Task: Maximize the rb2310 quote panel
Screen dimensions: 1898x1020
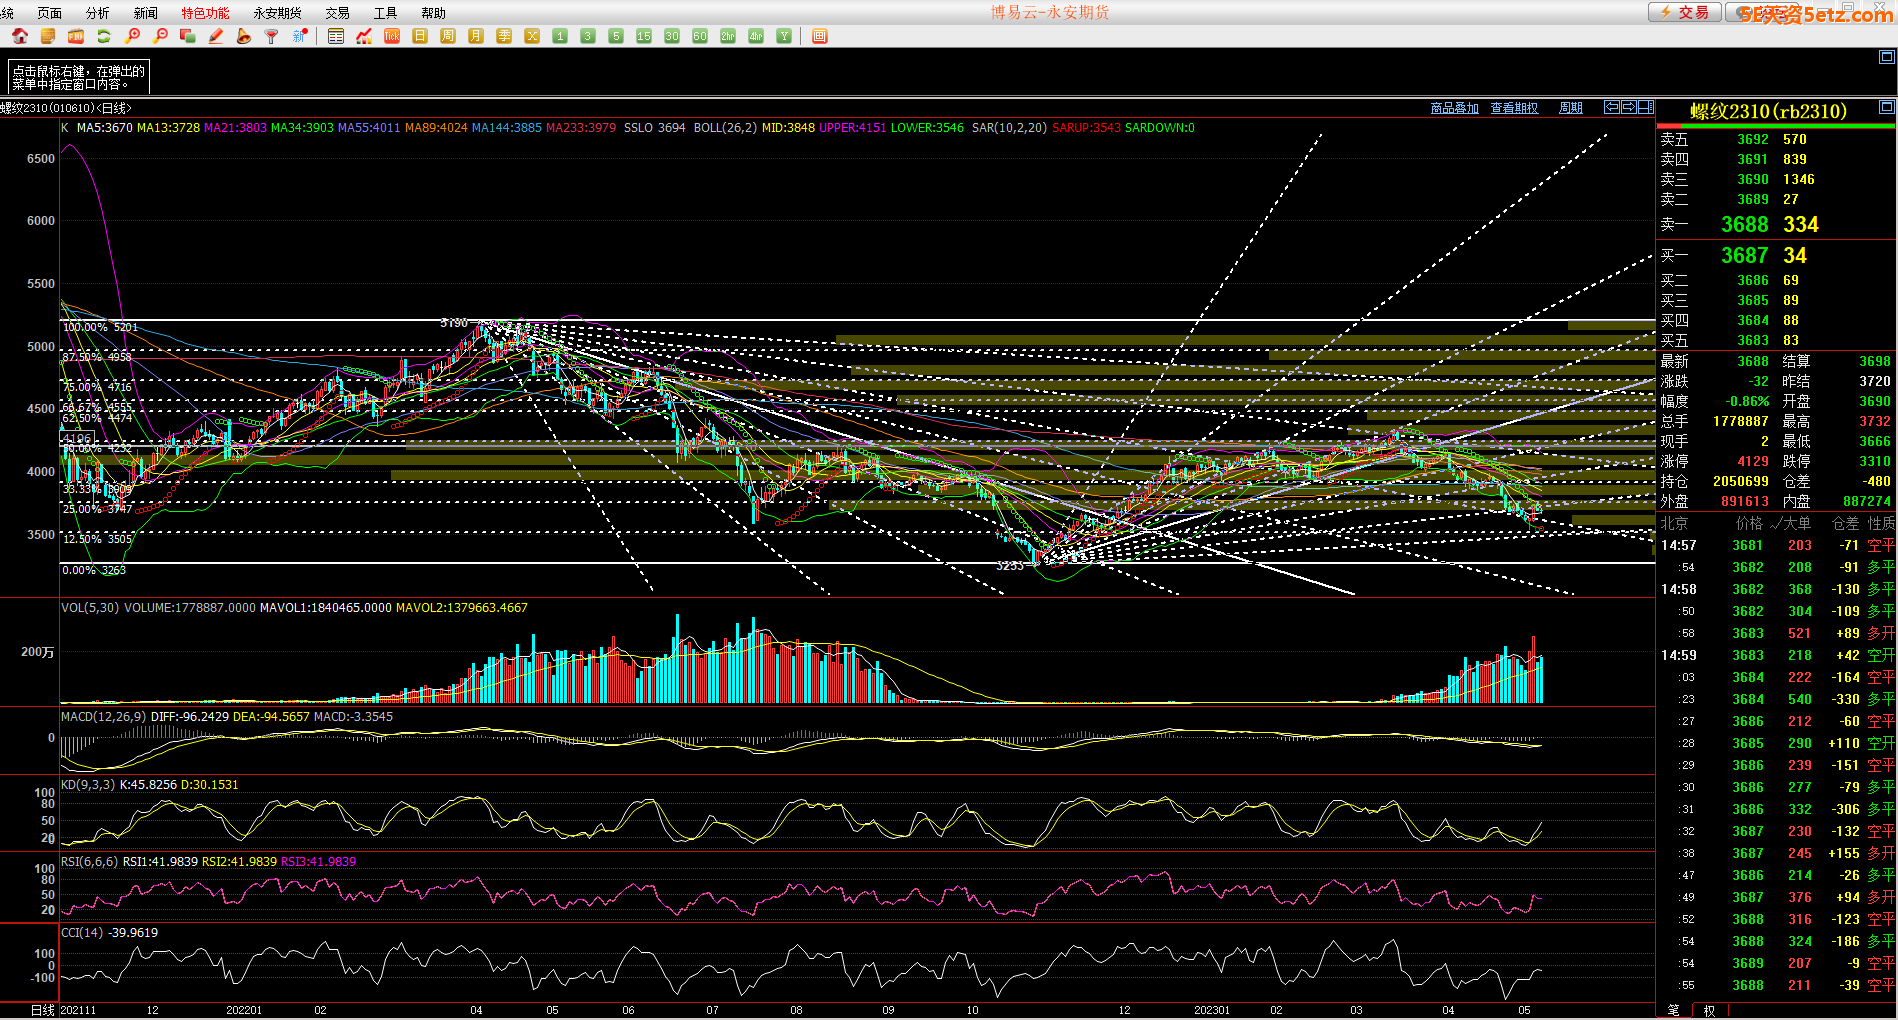Action: coord(1887,107)
